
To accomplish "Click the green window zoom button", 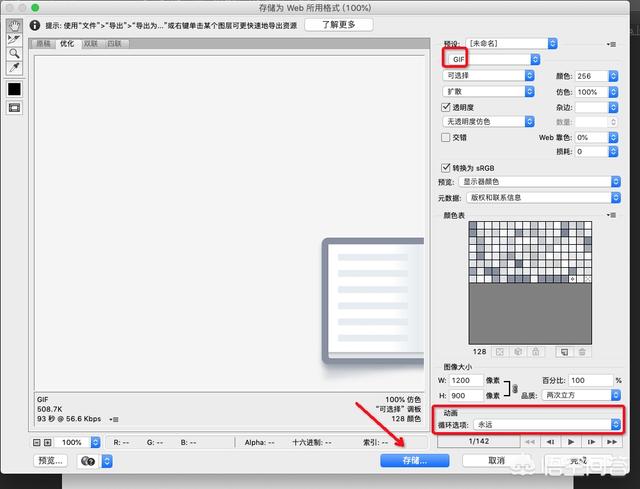I will tap(36, 8).
